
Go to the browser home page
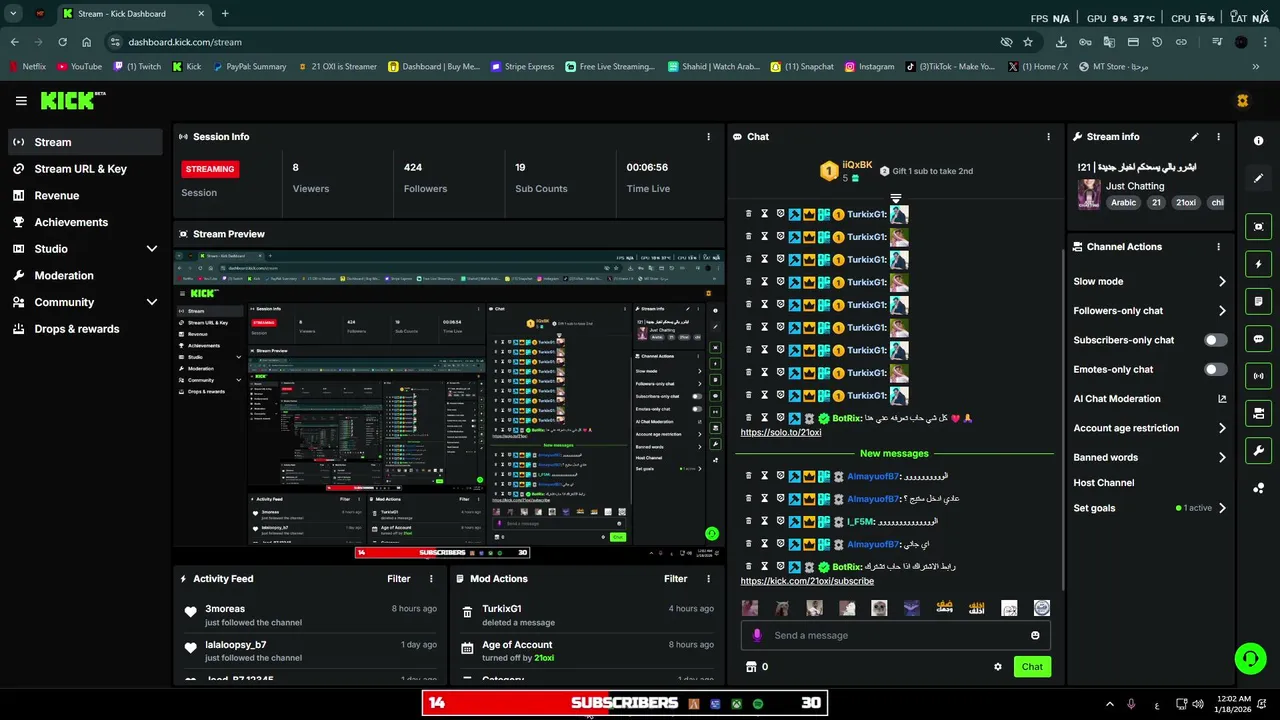tap(86, 42)
